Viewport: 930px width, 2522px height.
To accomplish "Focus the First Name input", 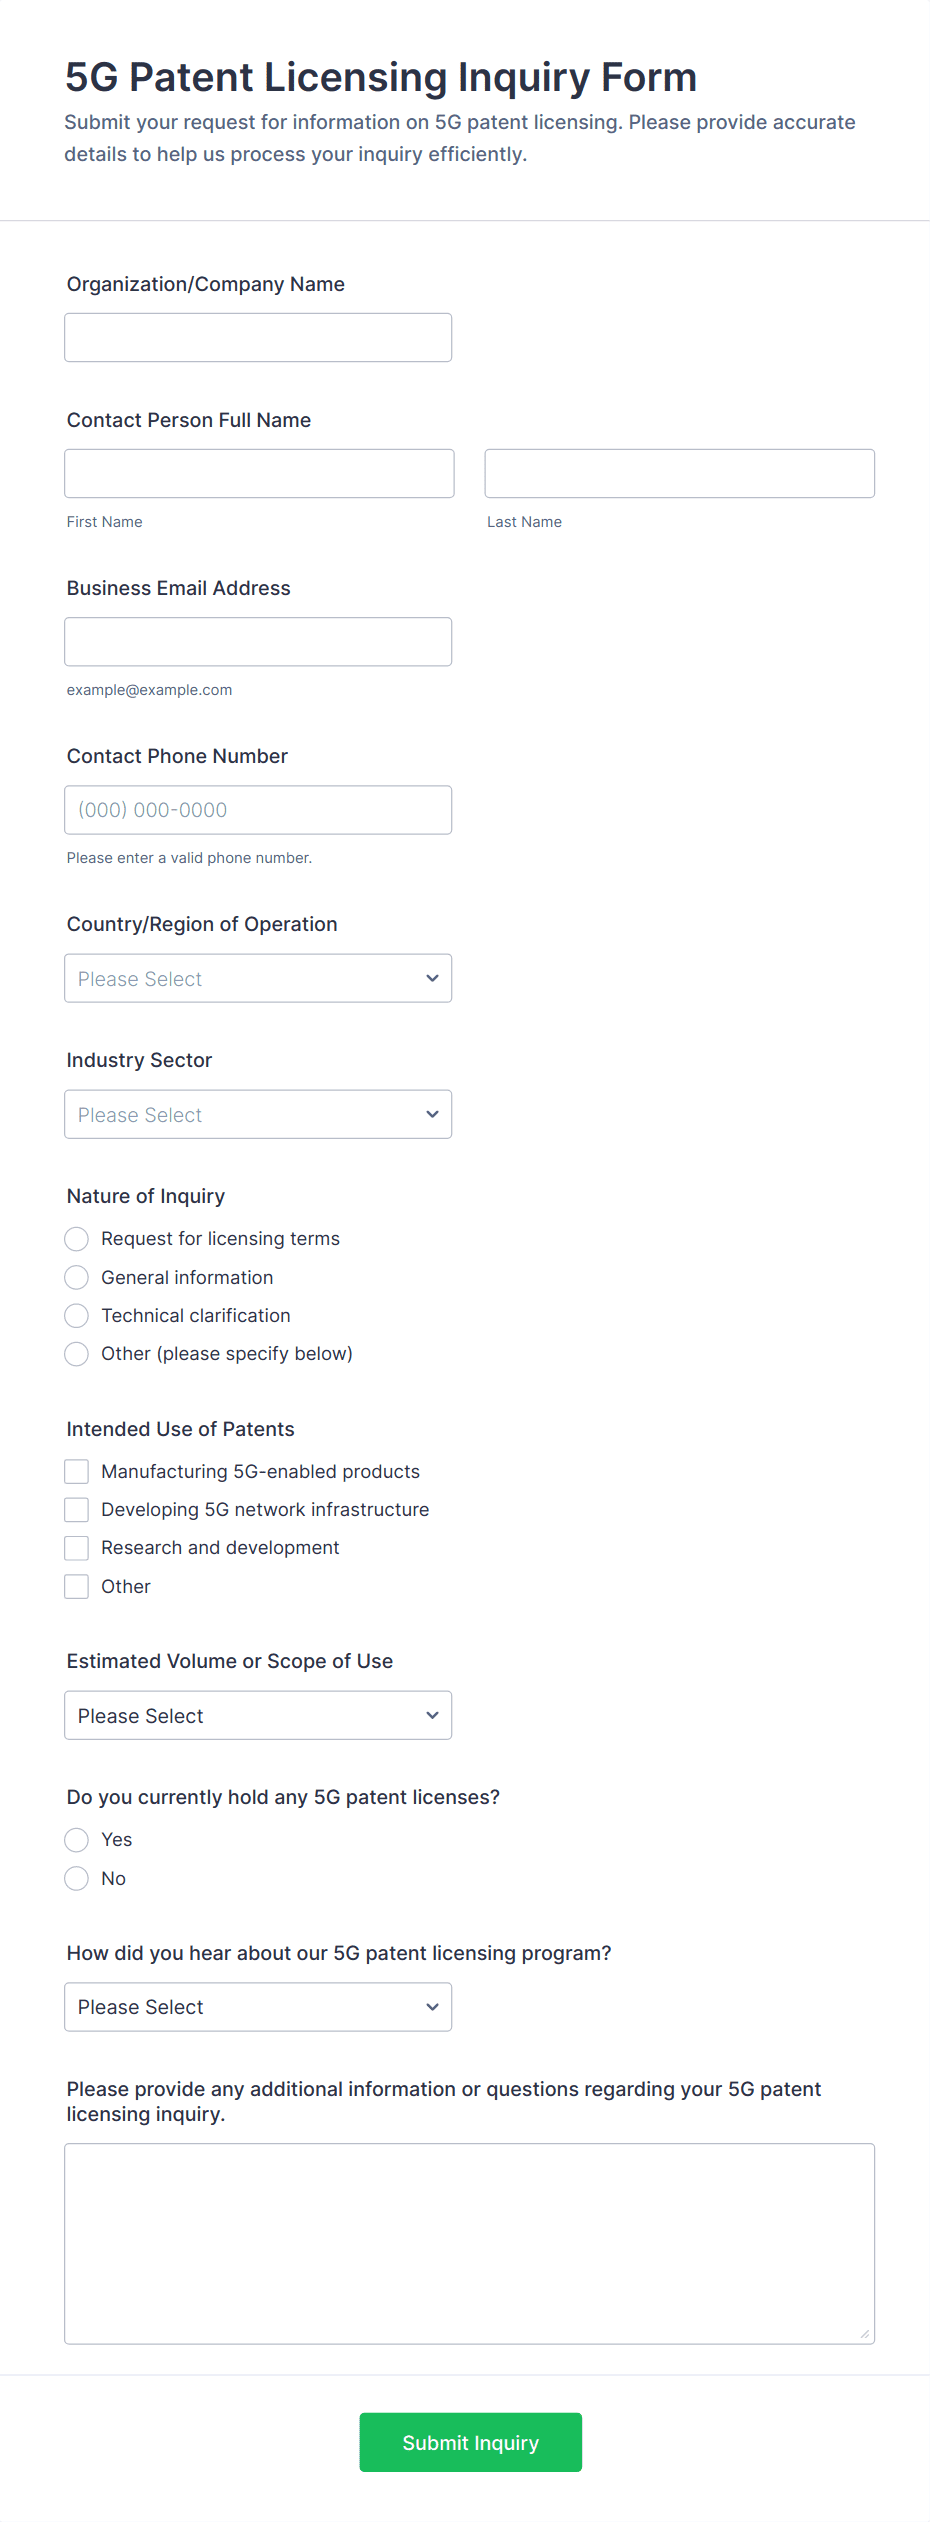I will point(259,474).
